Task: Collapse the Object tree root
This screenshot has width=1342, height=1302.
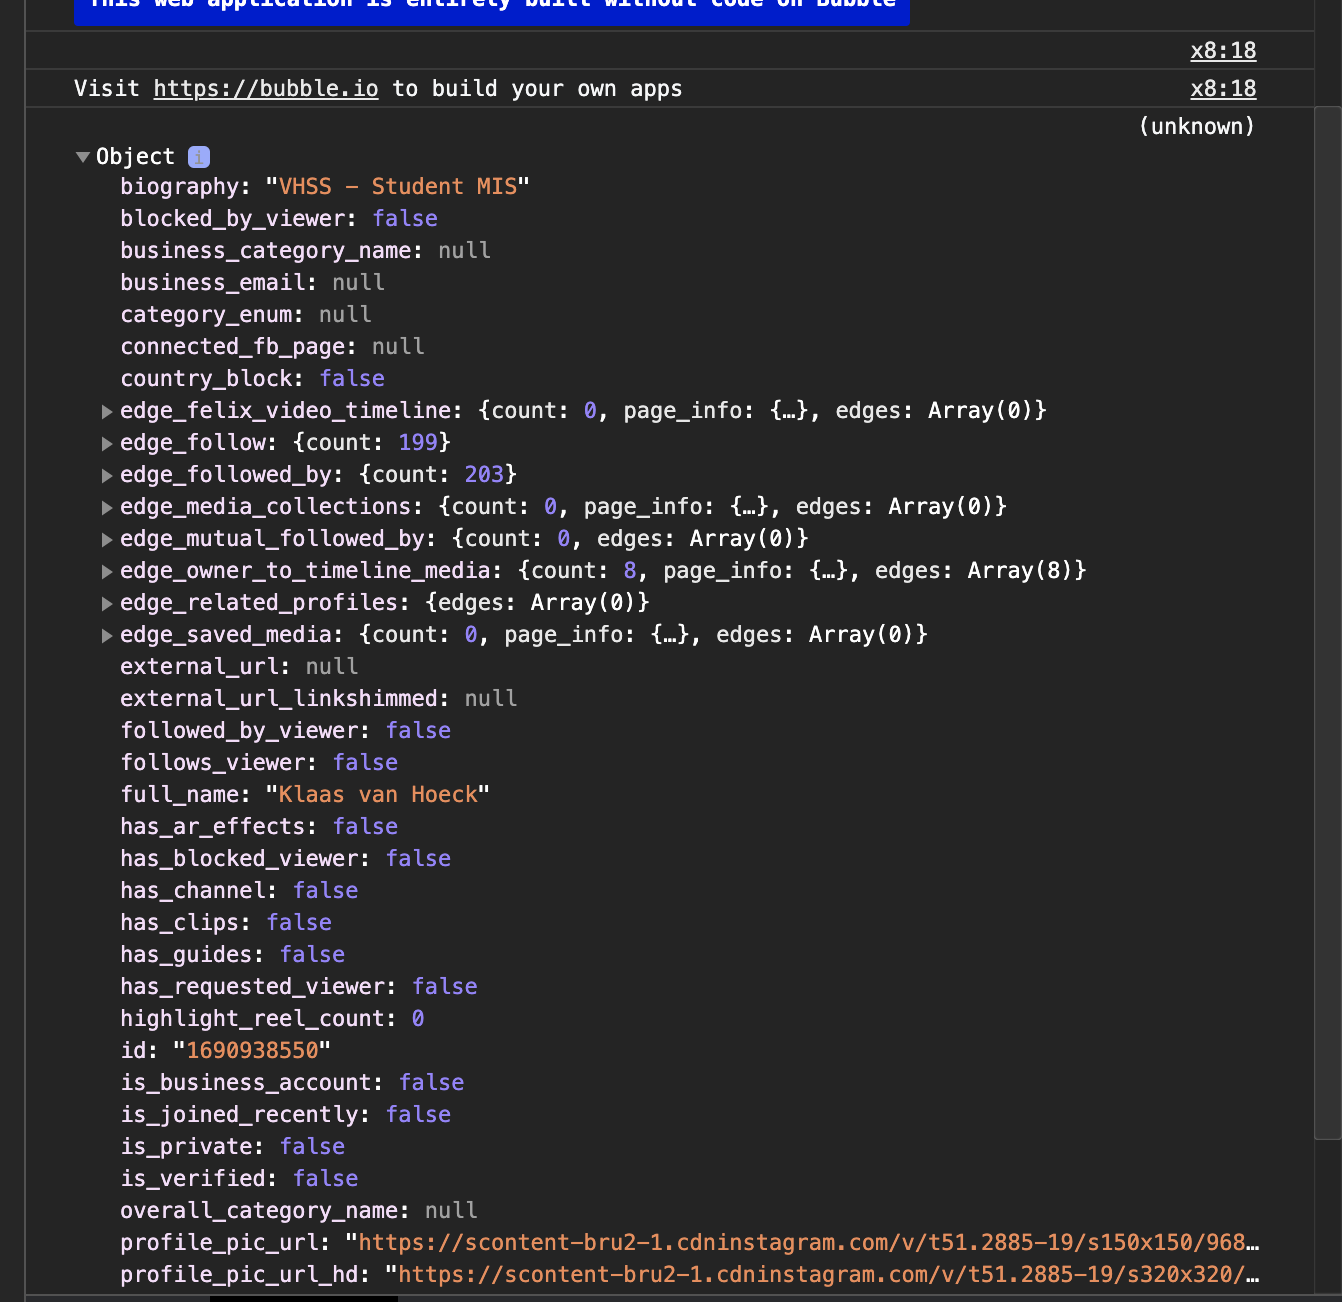Action: 83,157
